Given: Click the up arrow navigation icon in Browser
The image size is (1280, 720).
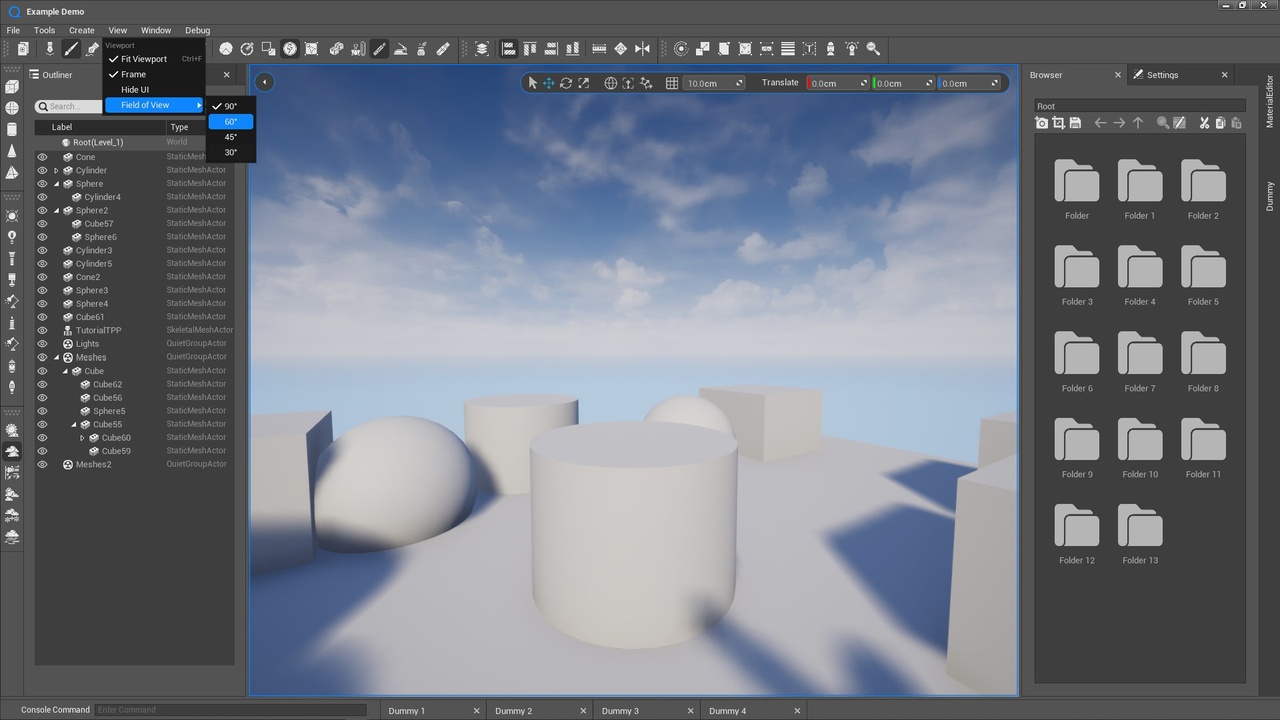Looking at the screenshot, I should click(1138, 123).
